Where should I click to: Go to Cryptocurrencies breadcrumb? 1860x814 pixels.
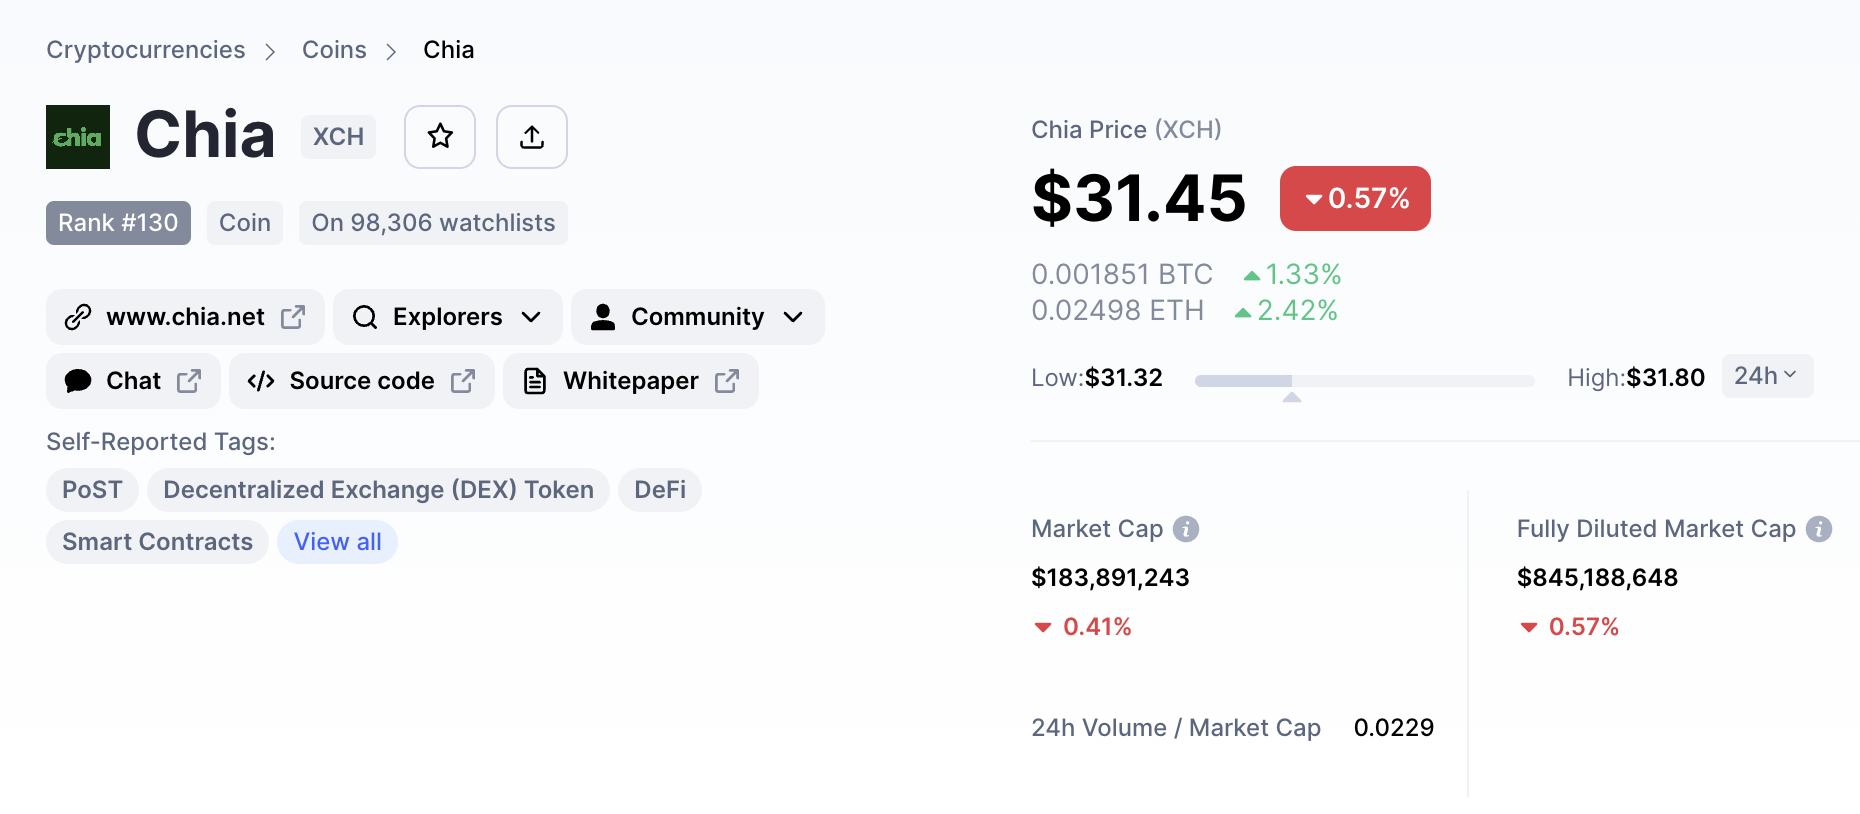[146, 50]
